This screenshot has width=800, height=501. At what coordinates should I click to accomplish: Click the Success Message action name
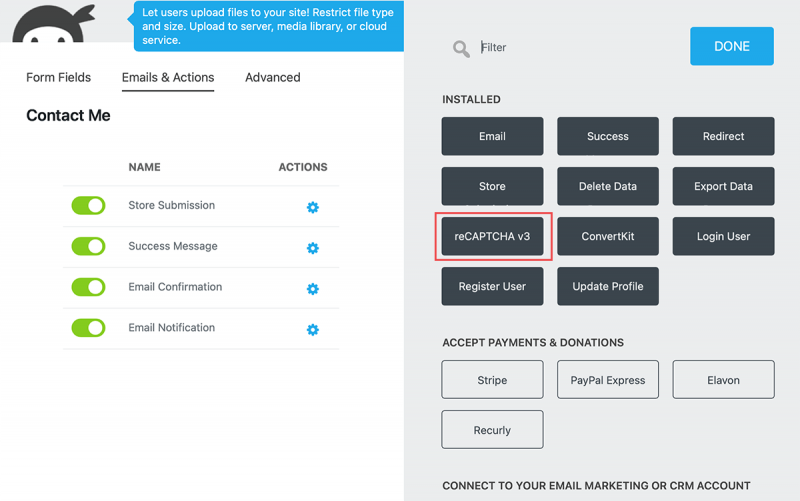click(x=173, y=246)
